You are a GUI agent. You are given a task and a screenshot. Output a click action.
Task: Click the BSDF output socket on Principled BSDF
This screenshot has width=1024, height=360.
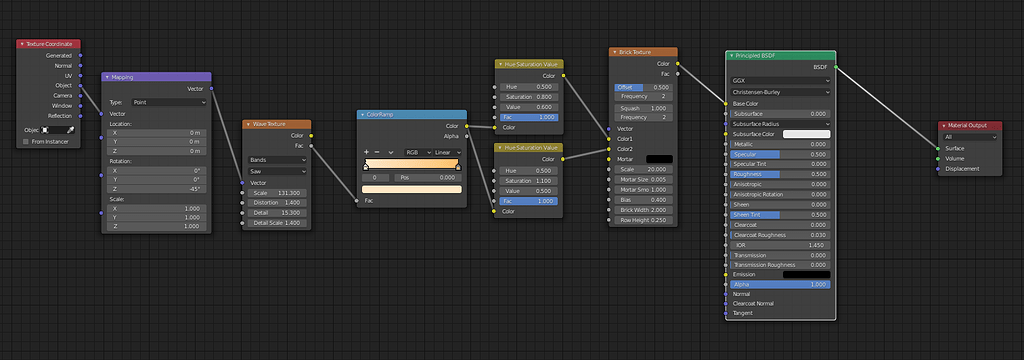[836, 67]
